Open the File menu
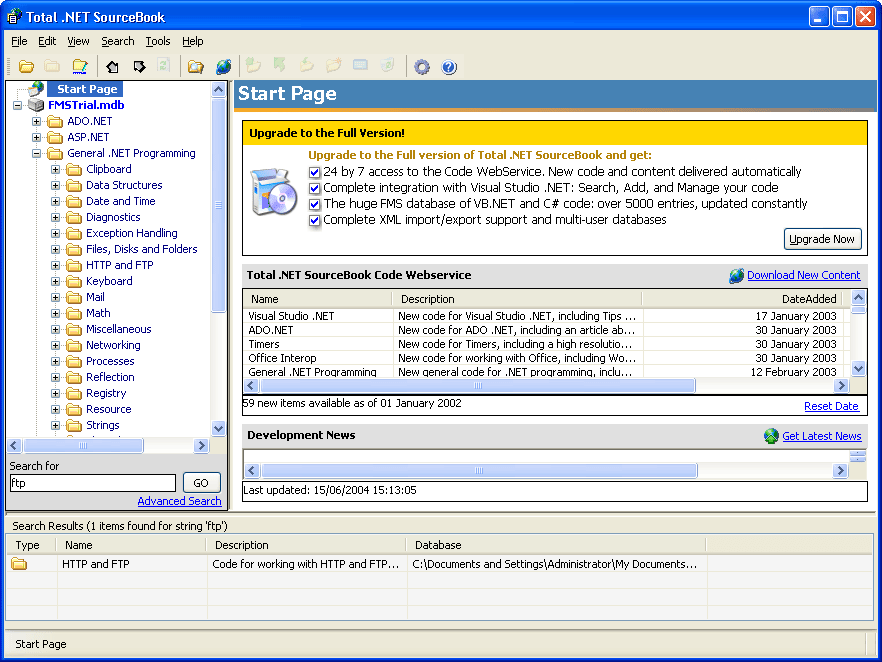The width and height of the screenshot is (882, 662). click(x=19, y=41)
